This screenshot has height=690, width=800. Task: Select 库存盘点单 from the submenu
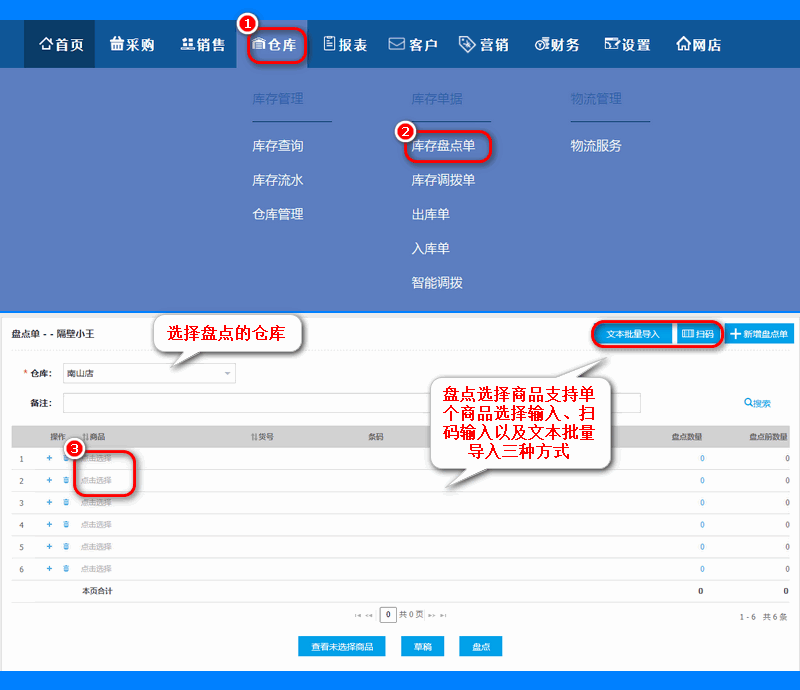443,146
